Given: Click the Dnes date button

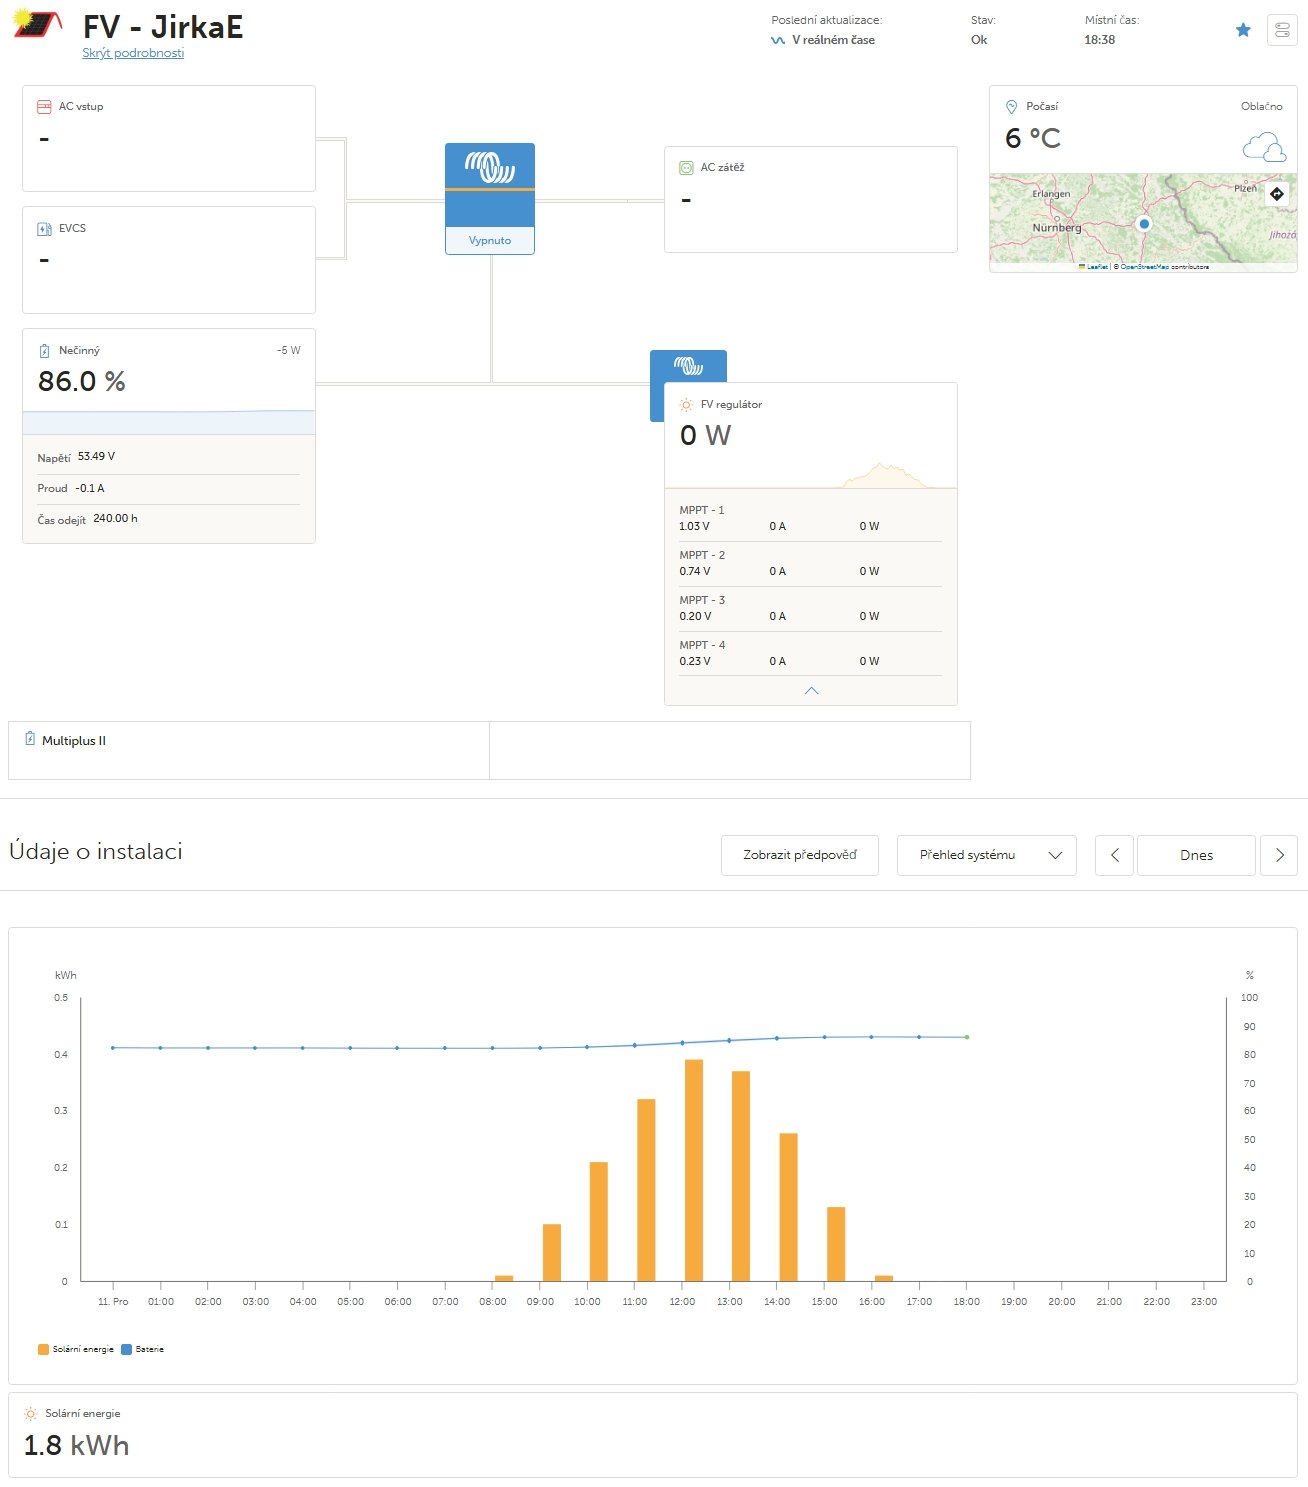Looking at the screenshot, I should click(1196, 855).
